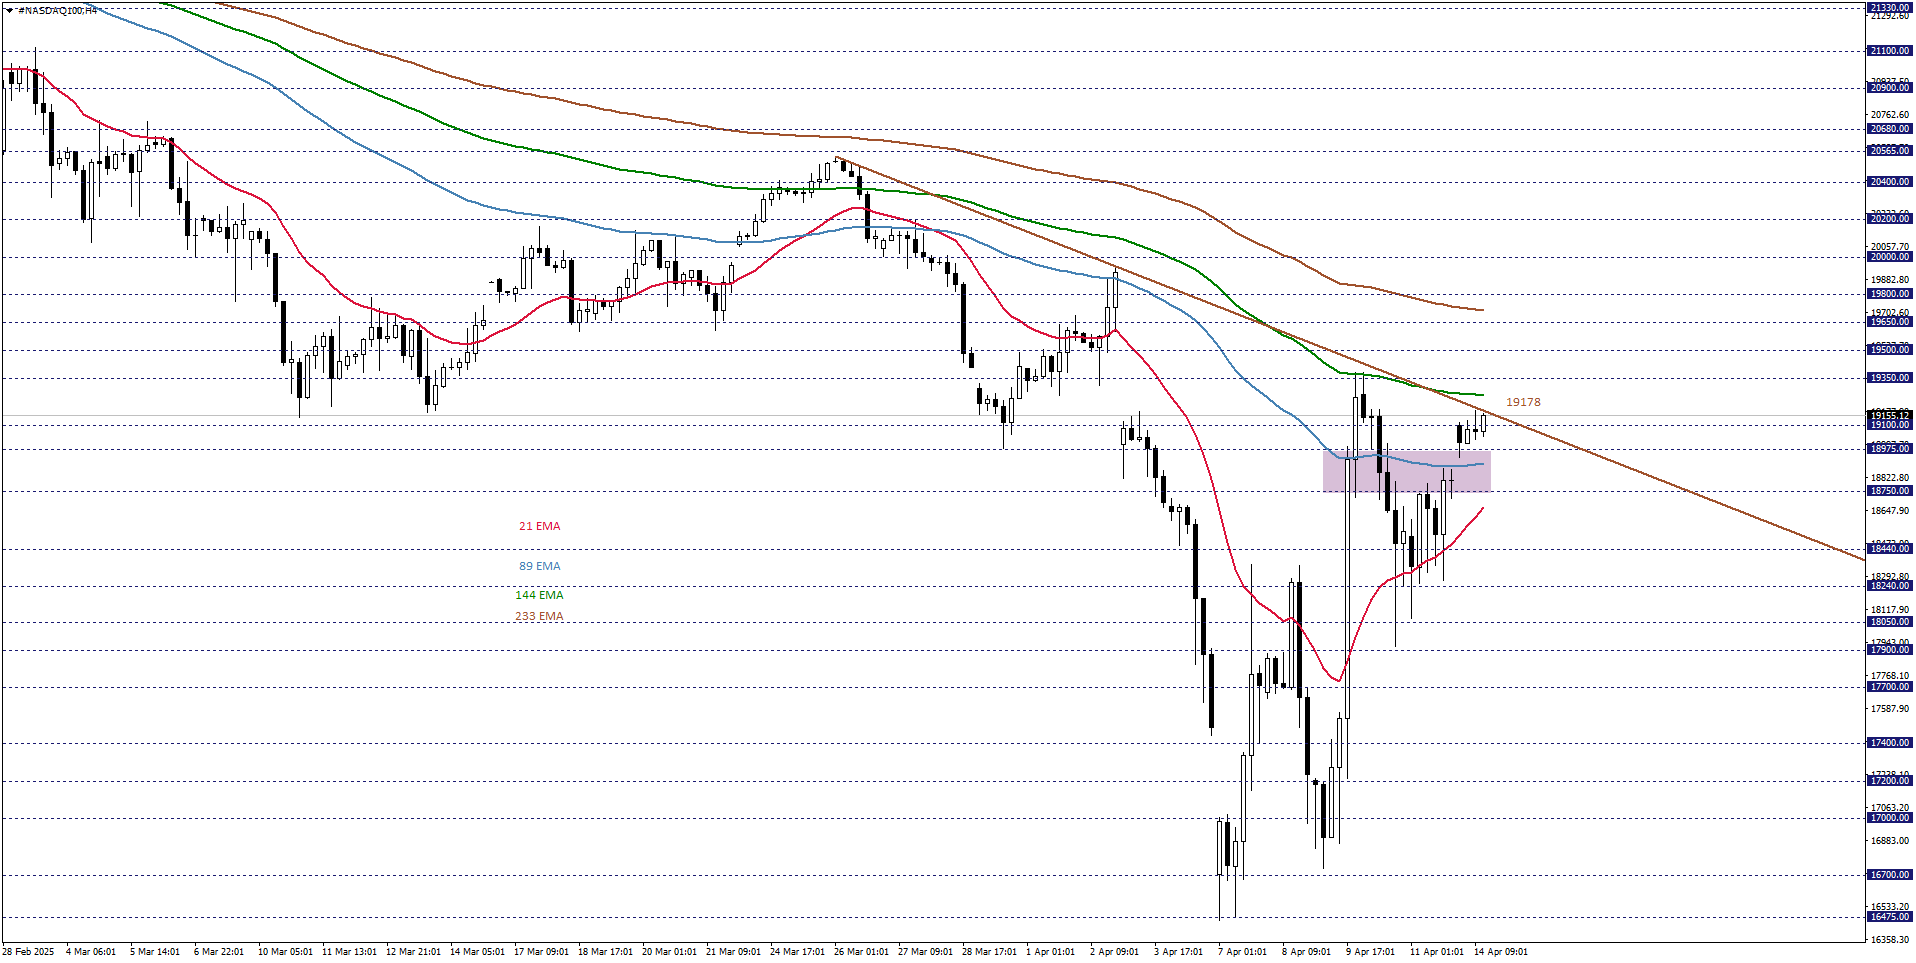Click the #NASDAQ100,H4 chart title

pos(57,10)
